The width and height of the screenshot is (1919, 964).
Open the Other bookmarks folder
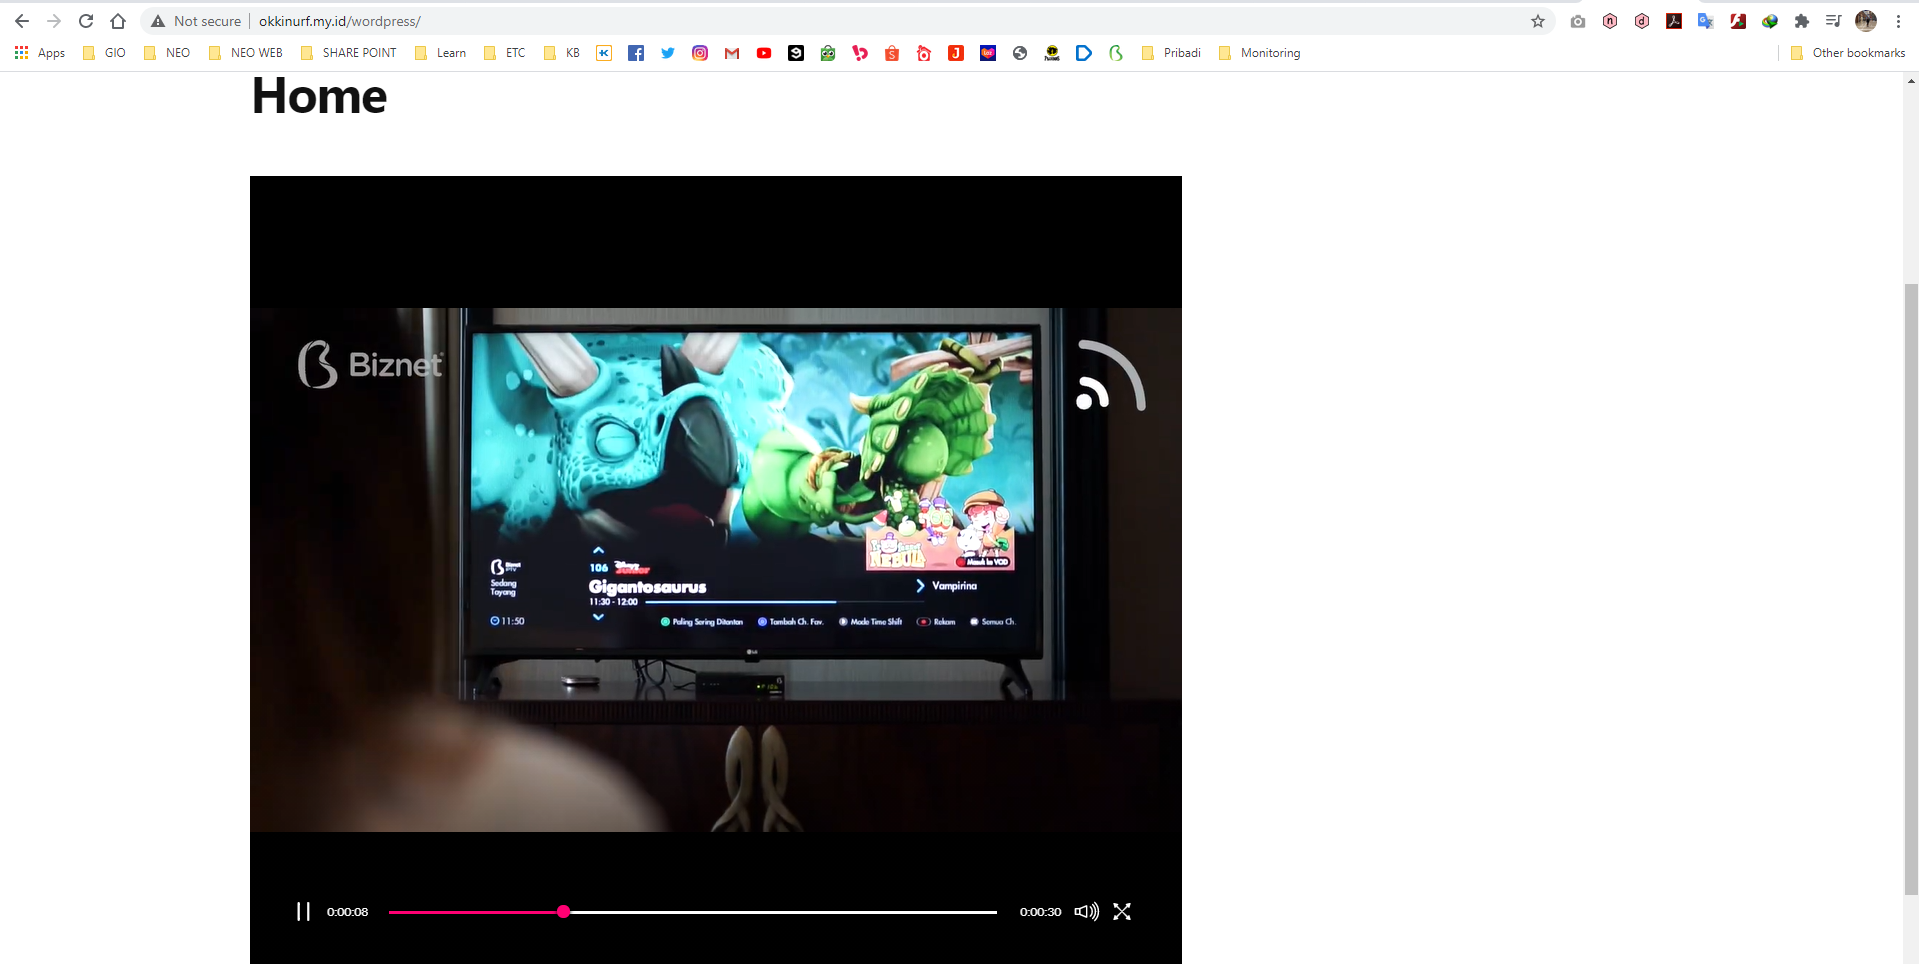[1848, 53]
